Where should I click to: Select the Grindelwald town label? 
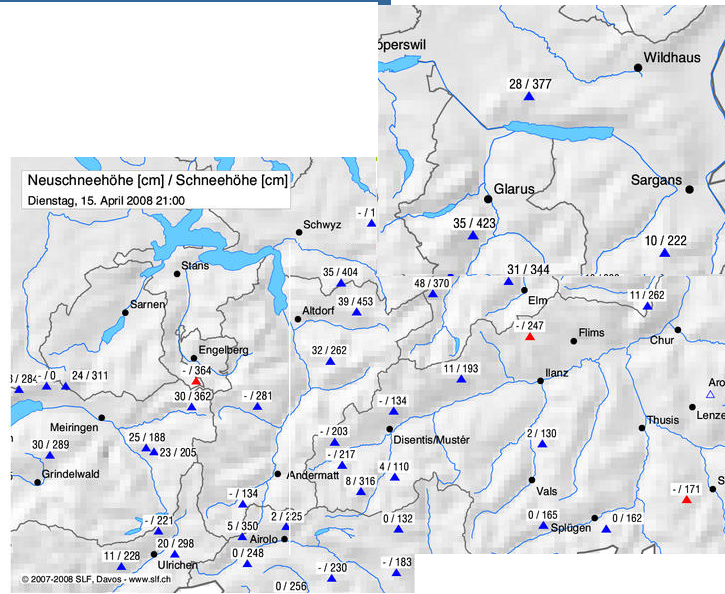pyautogui.click(x=71, y=474)
